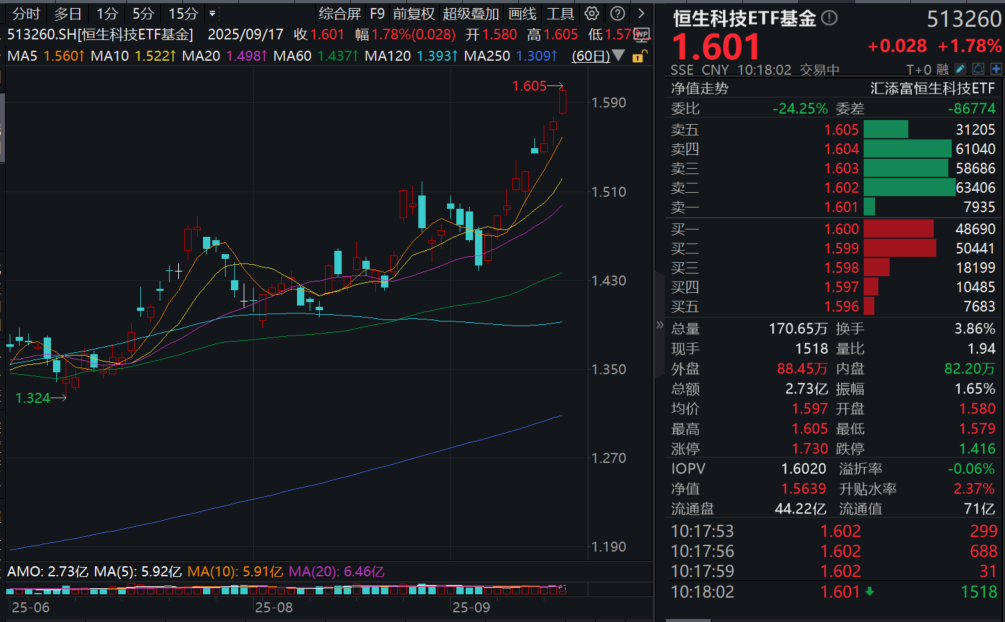Expand more period options after 15分
The height and width of the screenshot is (622, 1005).
[211, 14]
